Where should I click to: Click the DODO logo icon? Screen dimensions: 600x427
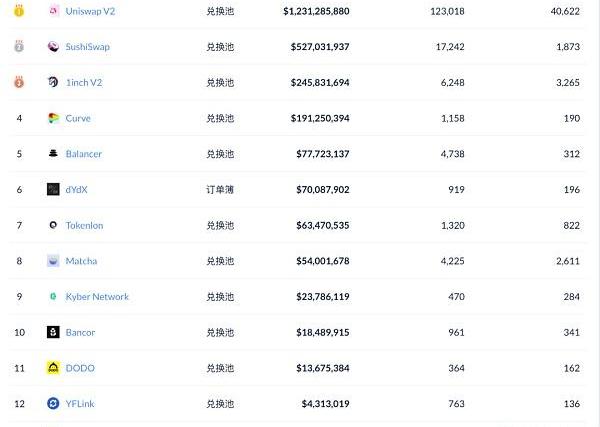click(53, 368)
